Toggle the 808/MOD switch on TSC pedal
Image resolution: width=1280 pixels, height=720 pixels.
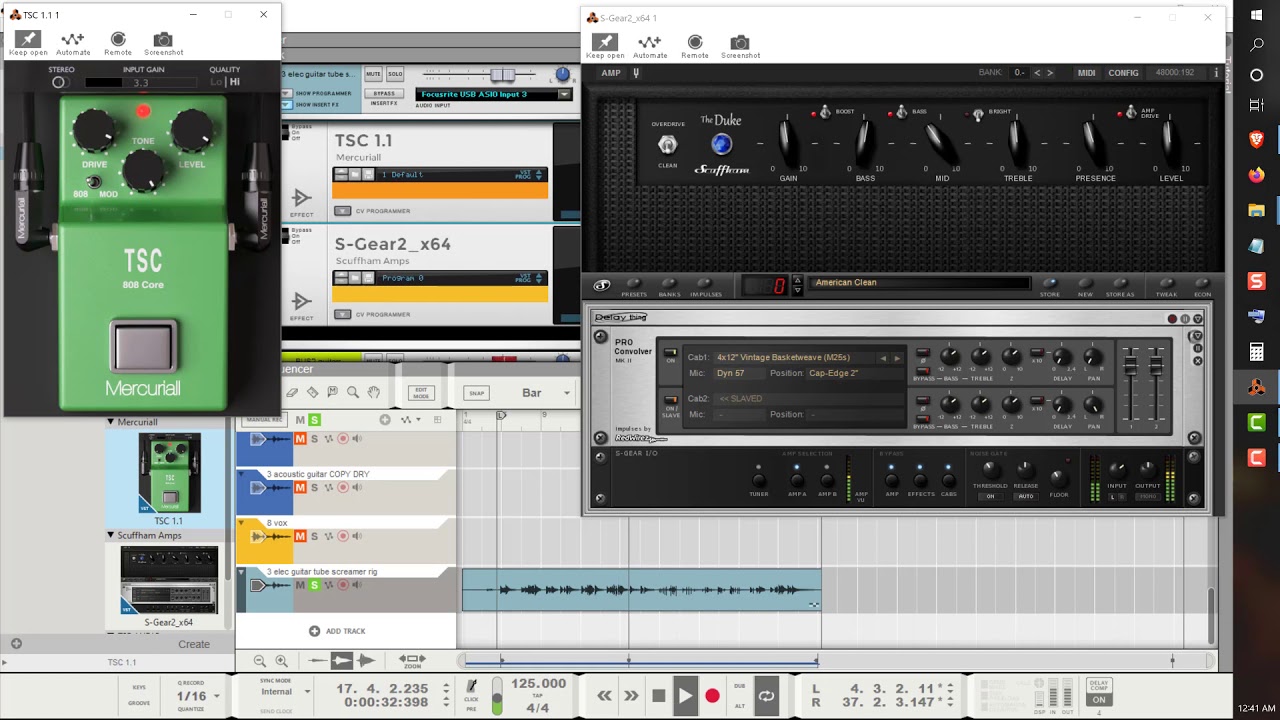pos(94,182)
